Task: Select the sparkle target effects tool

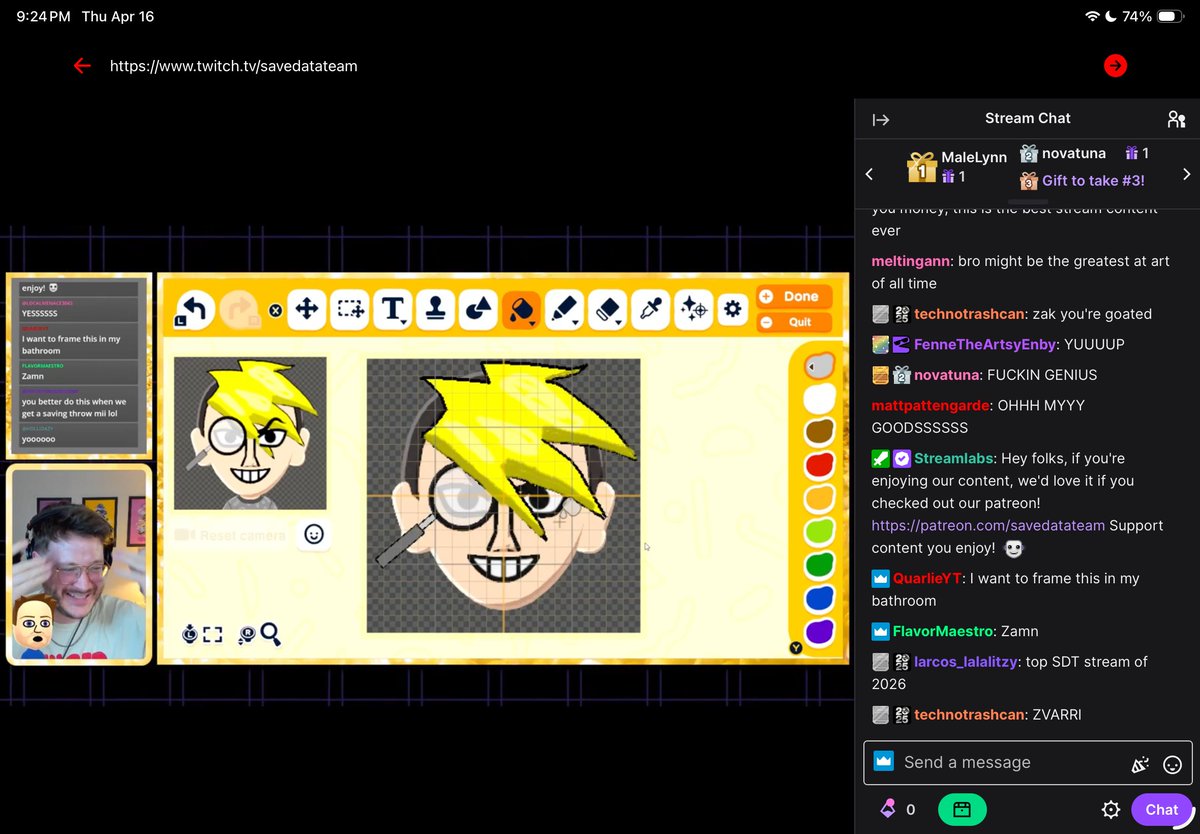Action: click(693, 309)
